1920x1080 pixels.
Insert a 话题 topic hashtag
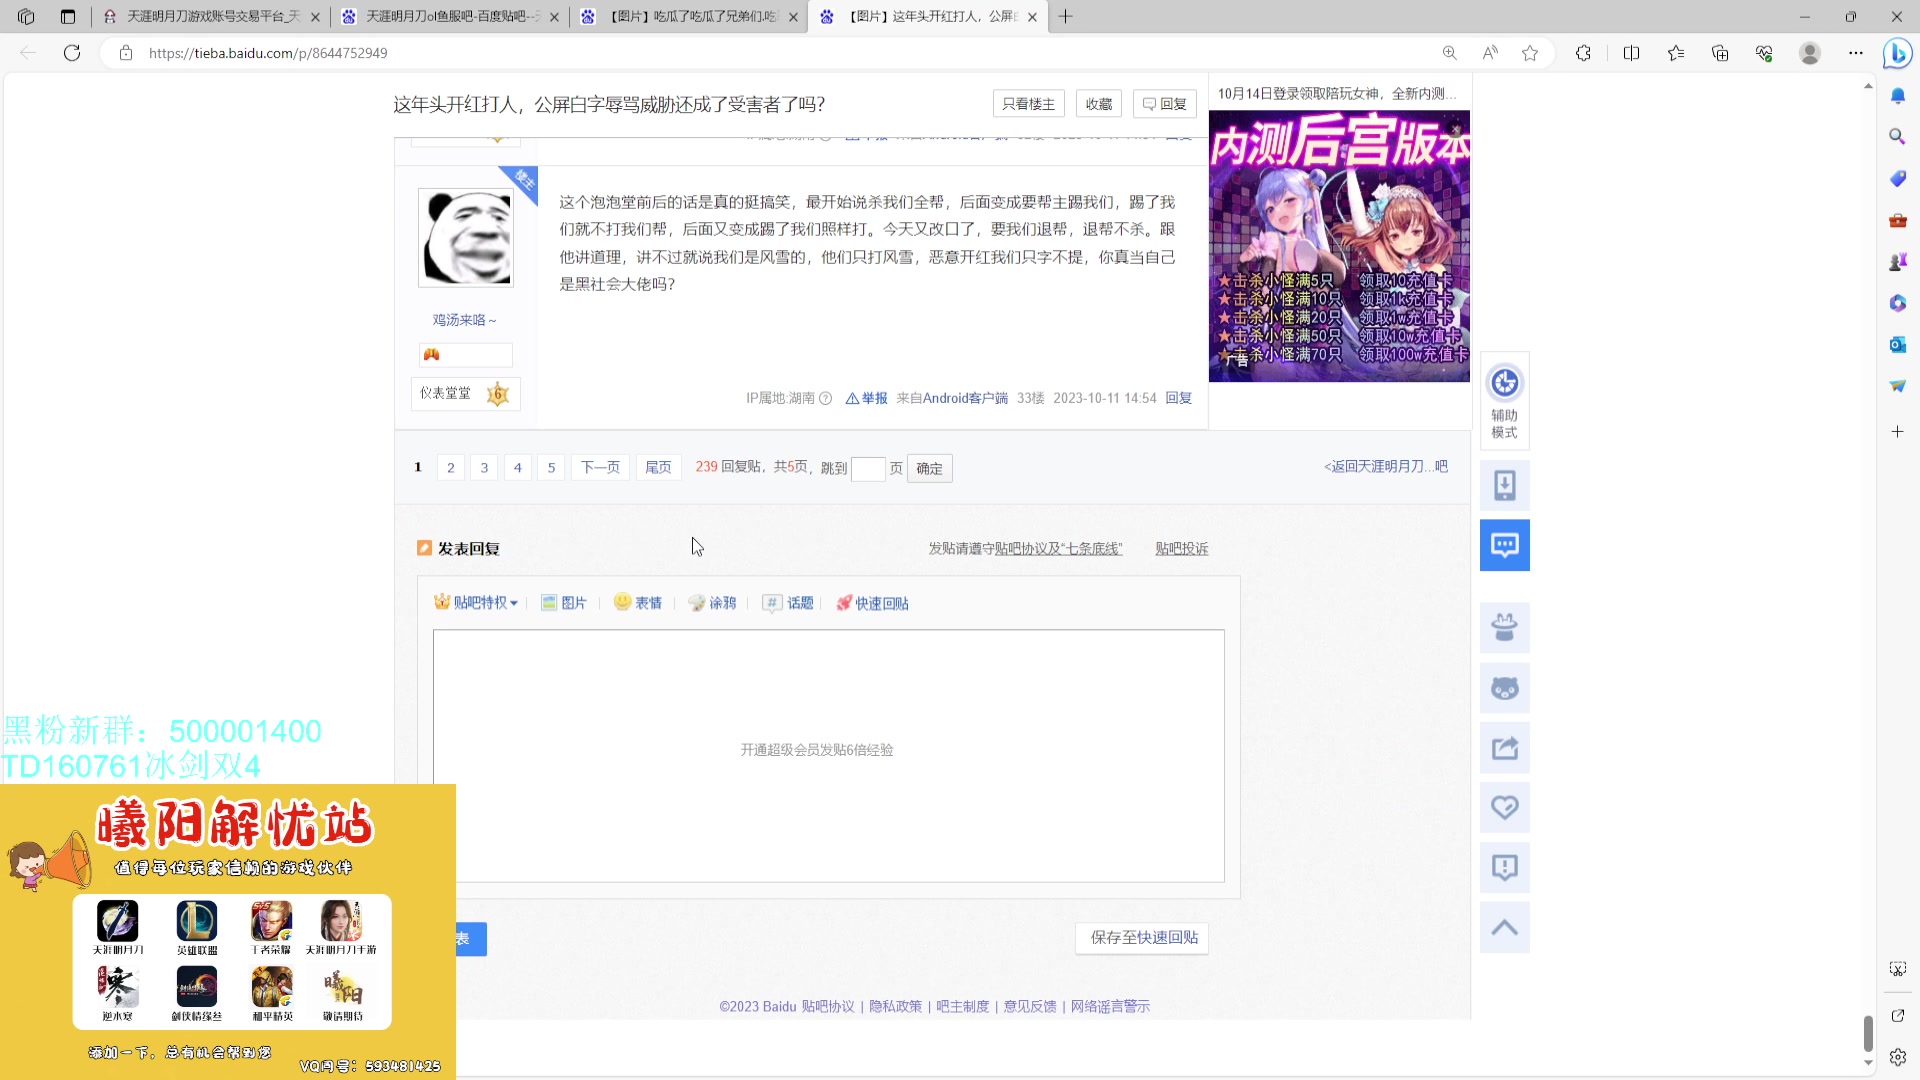coord(788,602)
